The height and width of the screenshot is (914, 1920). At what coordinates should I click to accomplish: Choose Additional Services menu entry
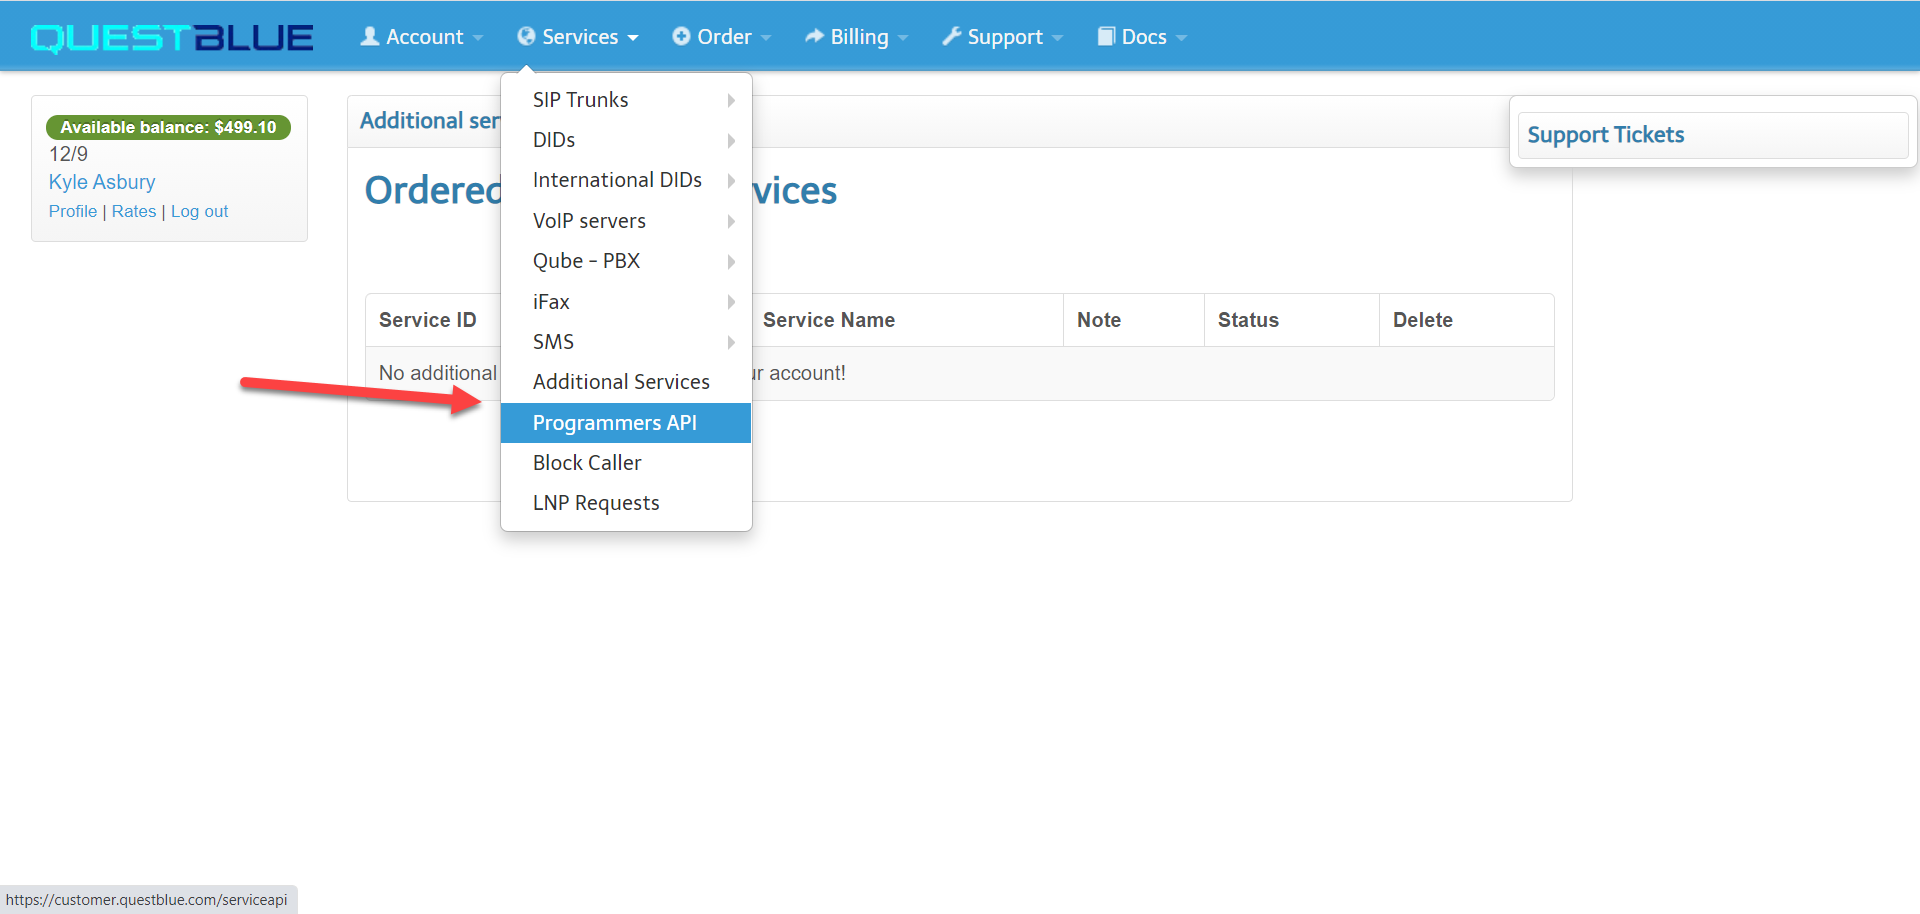pos(626,382)
